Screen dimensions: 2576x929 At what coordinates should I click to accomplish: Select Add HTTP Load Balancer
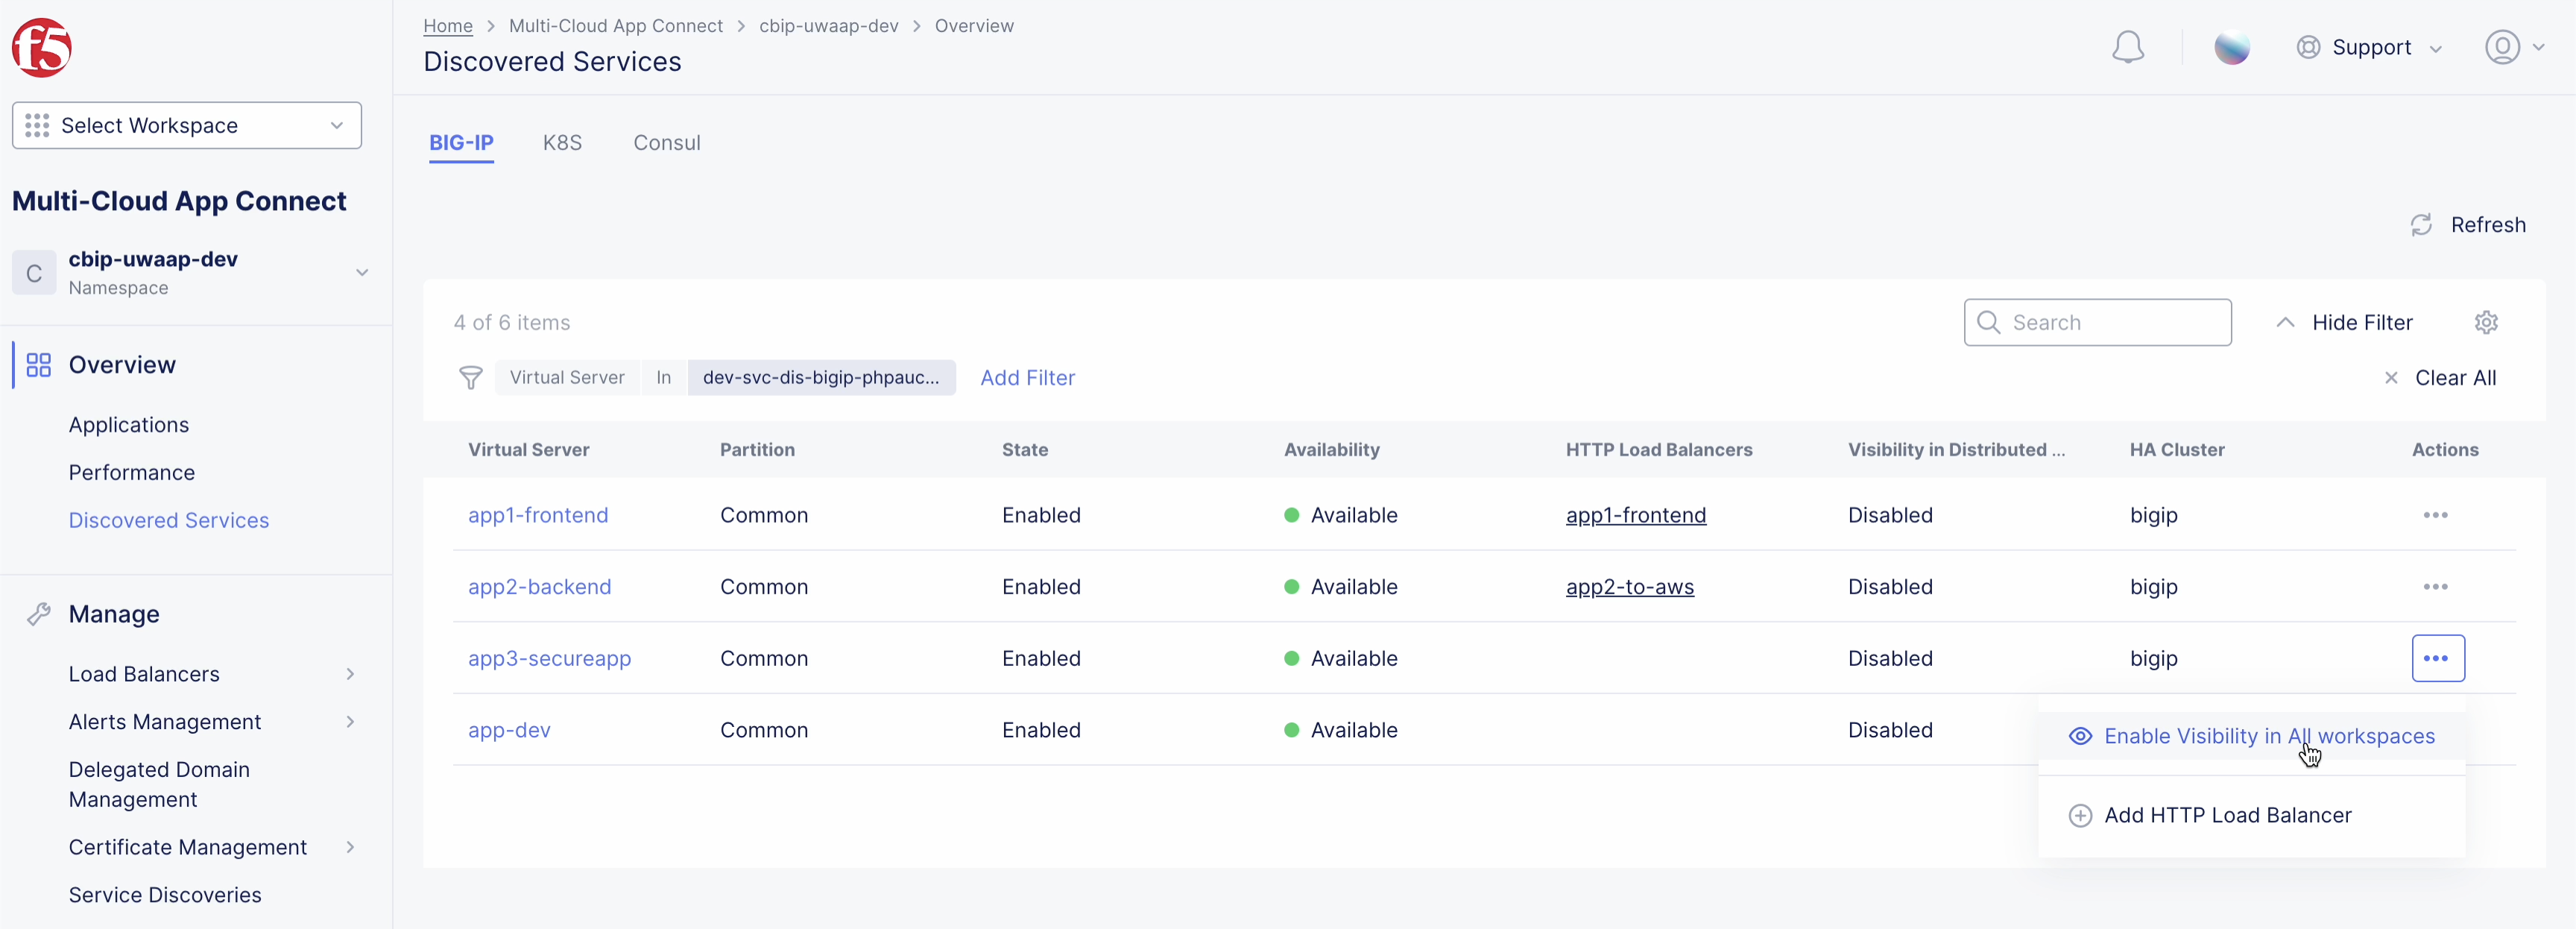[2229, 814]
